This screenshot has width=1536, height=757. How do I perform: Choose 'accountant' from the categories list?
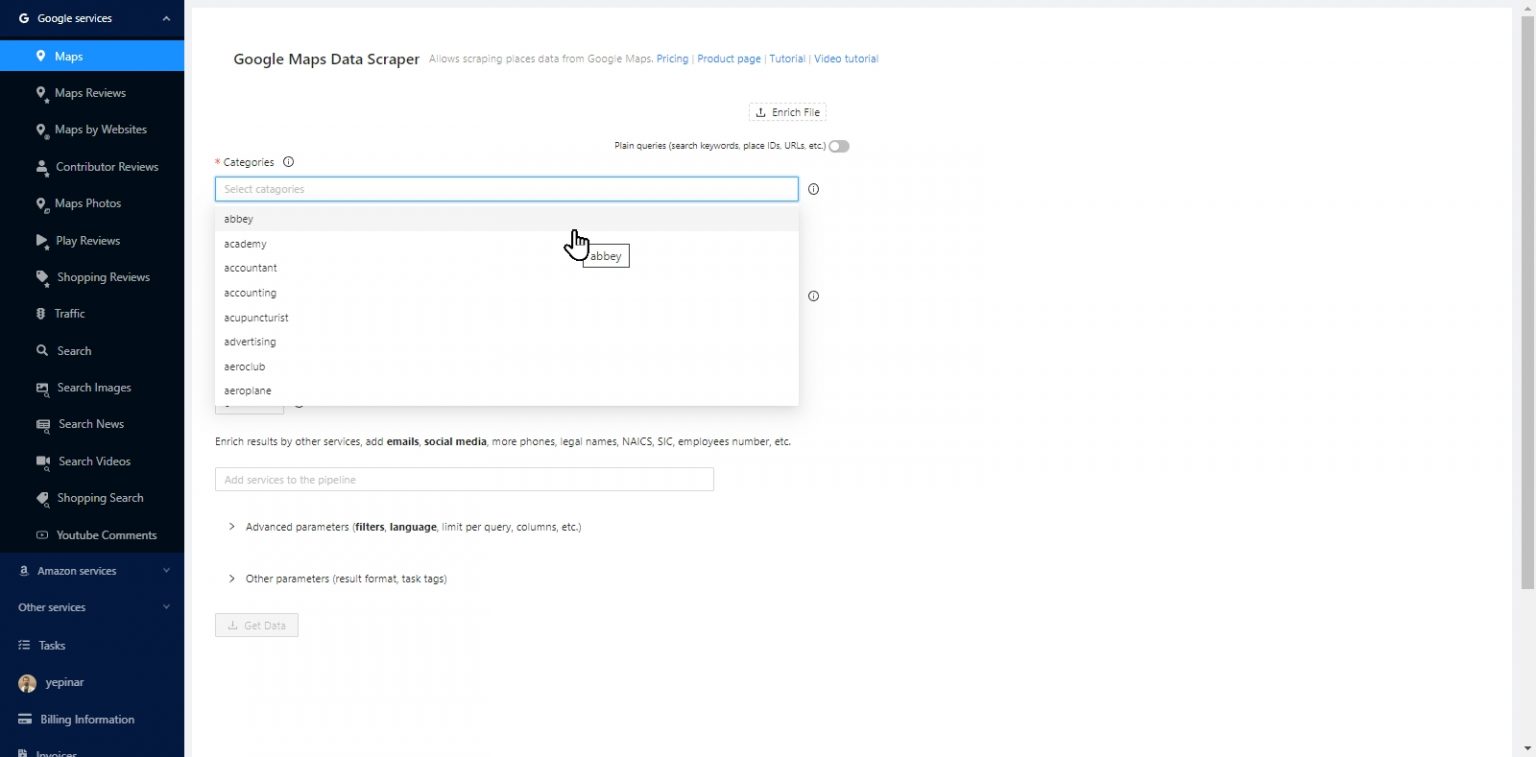(x=251, y=268)
